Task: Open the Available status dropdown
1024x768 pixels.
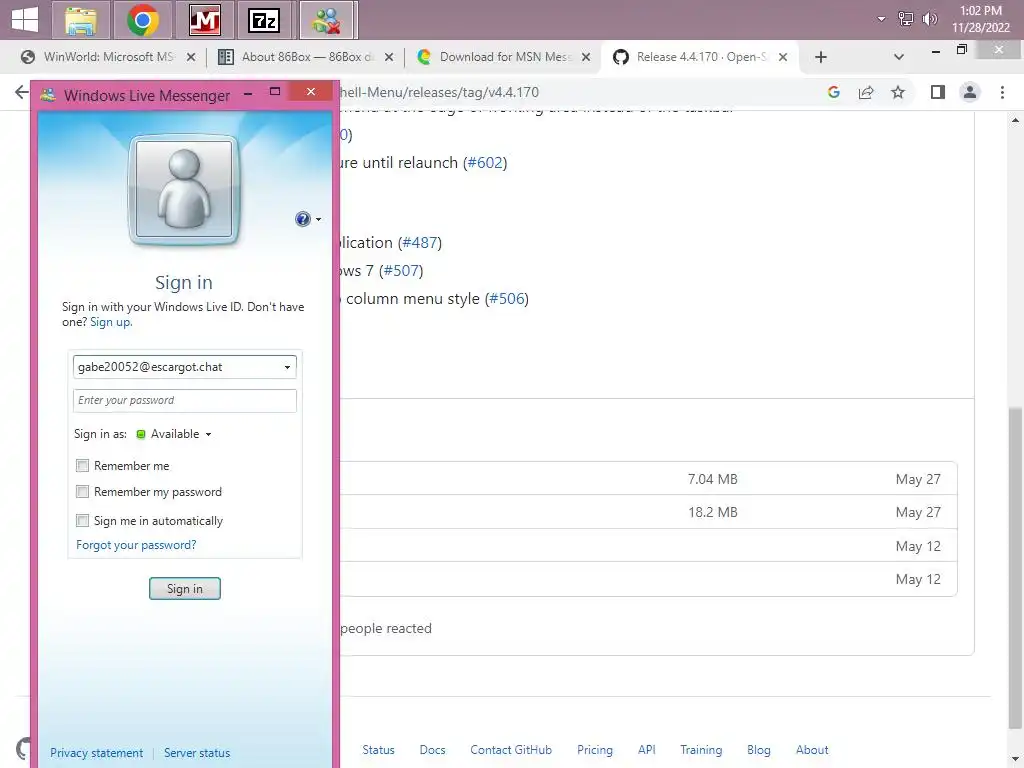Action: [174, 434]
